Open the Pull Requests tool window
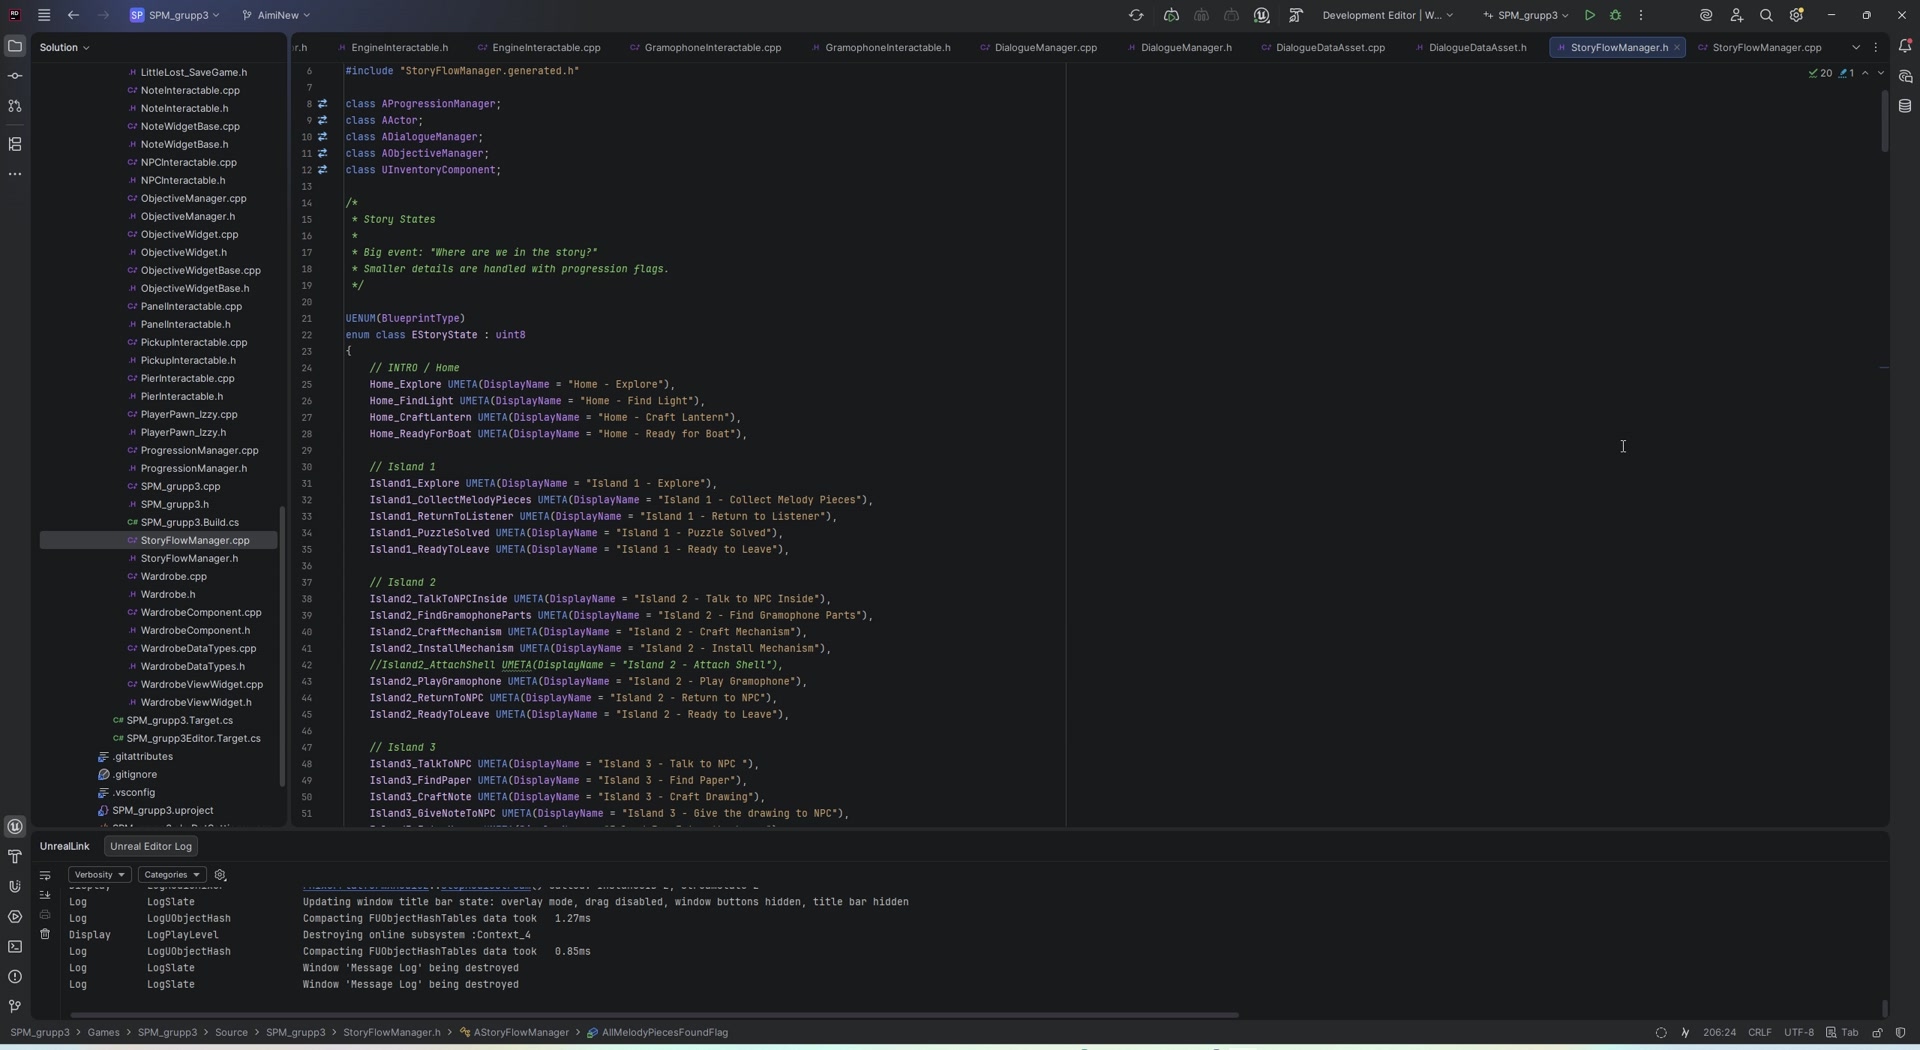The width and height of the screenshot is (1920, 1050). (15, 106)
